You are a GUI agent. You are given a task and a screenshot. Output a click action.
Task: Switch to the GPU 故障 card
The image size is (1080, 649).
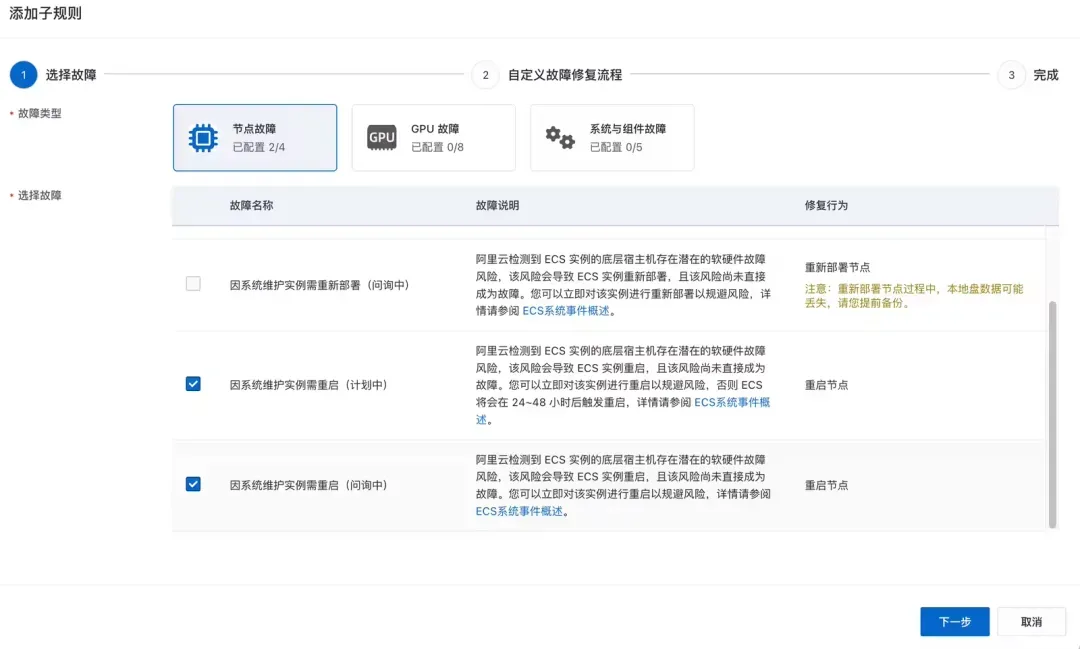point(434,138)
